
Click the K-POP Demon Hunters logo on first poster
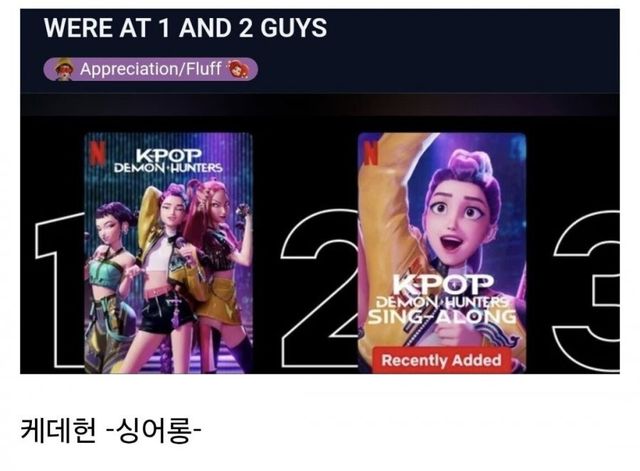pos(168,161)
